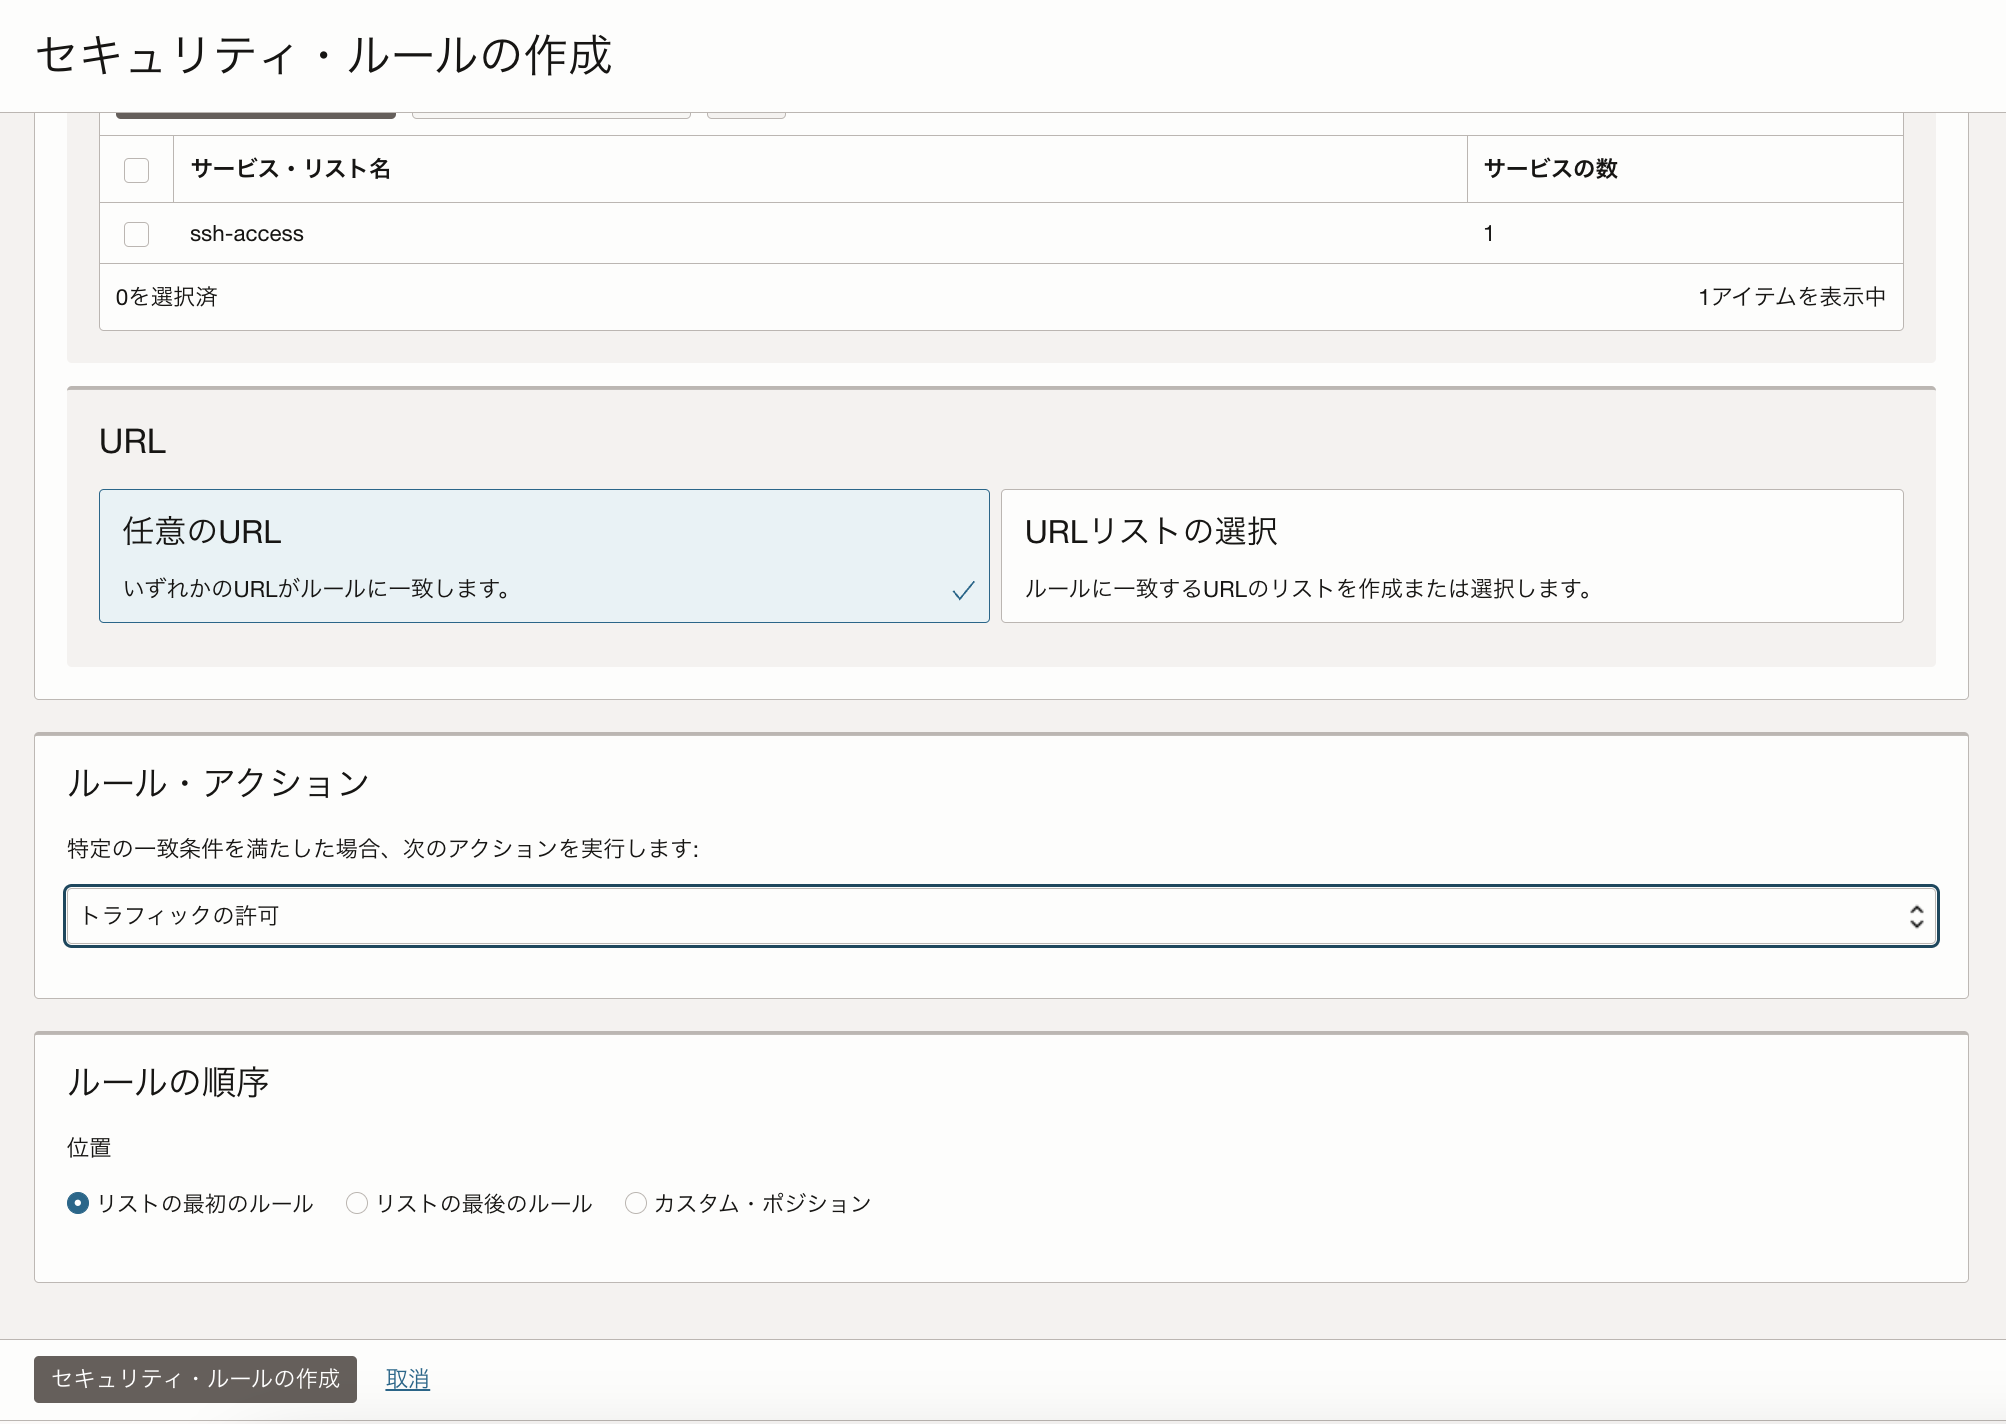The width and height of the screenshot is (2006, 1424).
Task: Select the dark tab above the service list
Action: pos(255,108)
